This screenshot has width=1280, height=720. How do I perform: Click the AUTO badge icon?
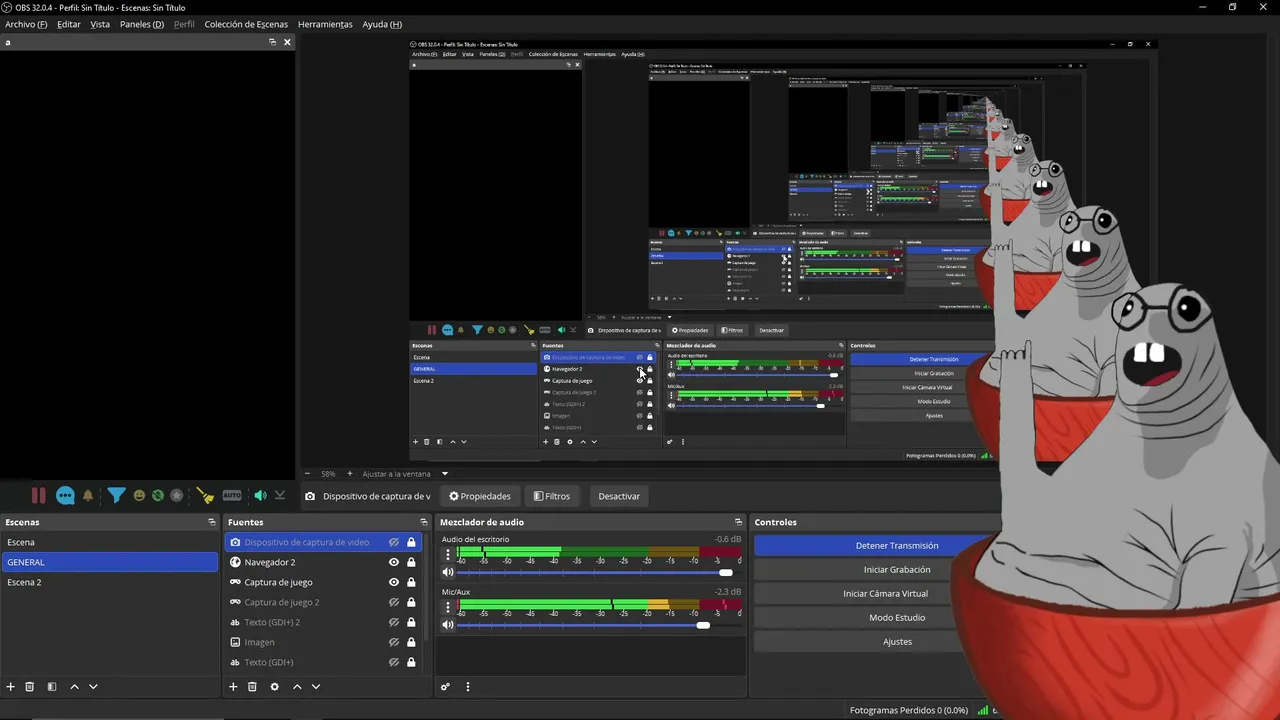coord(232,496)
